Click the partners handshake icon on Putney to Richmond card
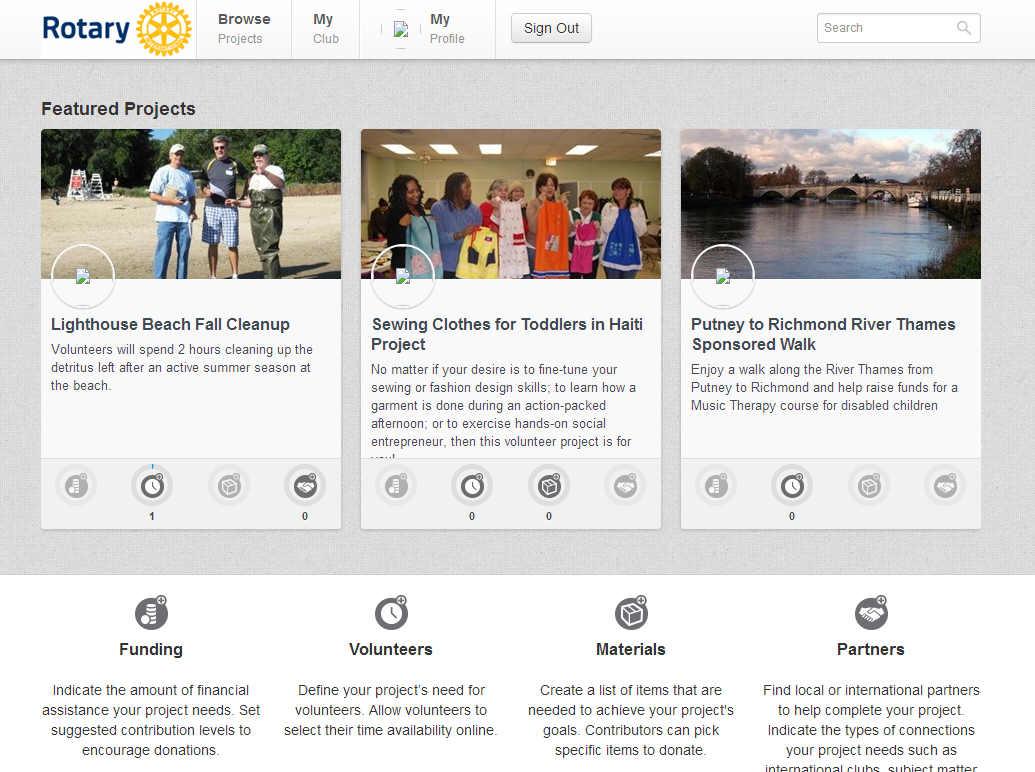The height and width of the screenshot is (772, 1035). 945,486
